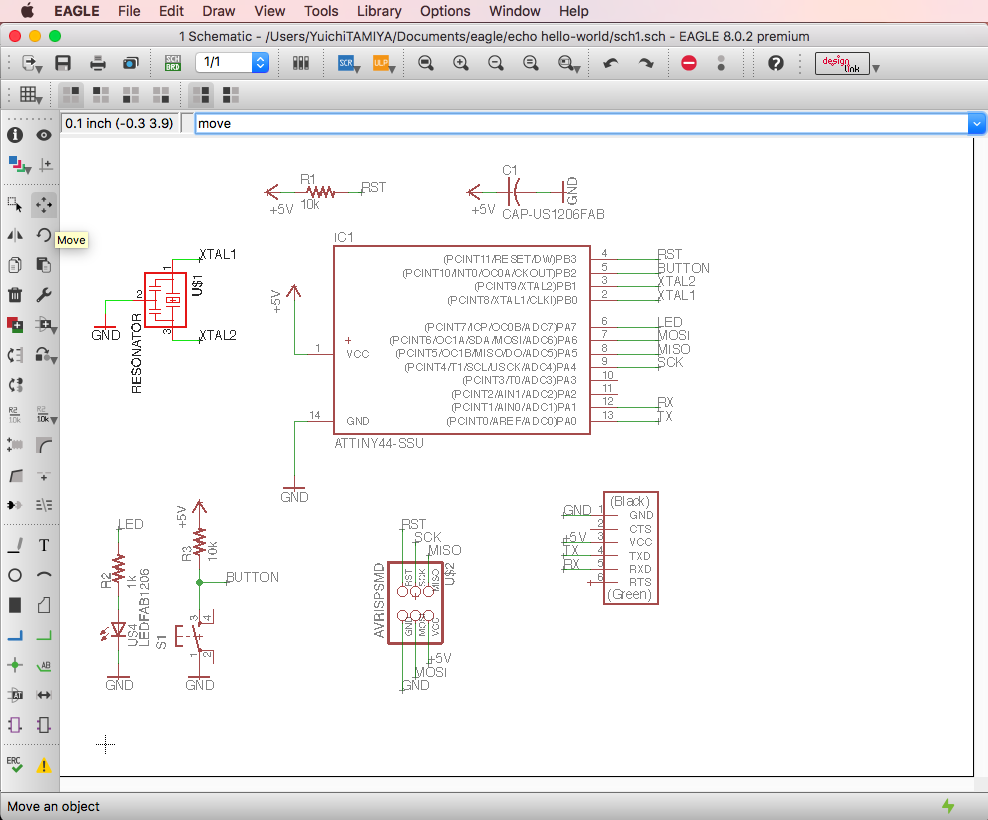Open the Library menu

pos(379,11)
